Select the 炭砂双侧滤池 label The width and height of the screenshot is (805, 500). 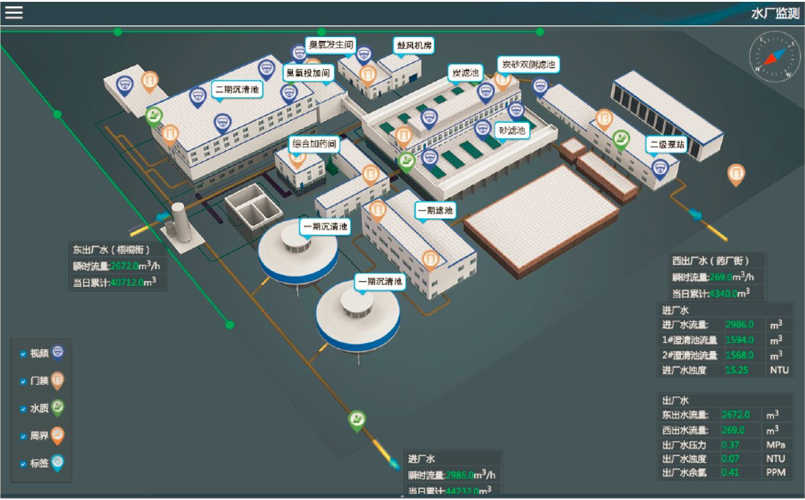(528, 64)
